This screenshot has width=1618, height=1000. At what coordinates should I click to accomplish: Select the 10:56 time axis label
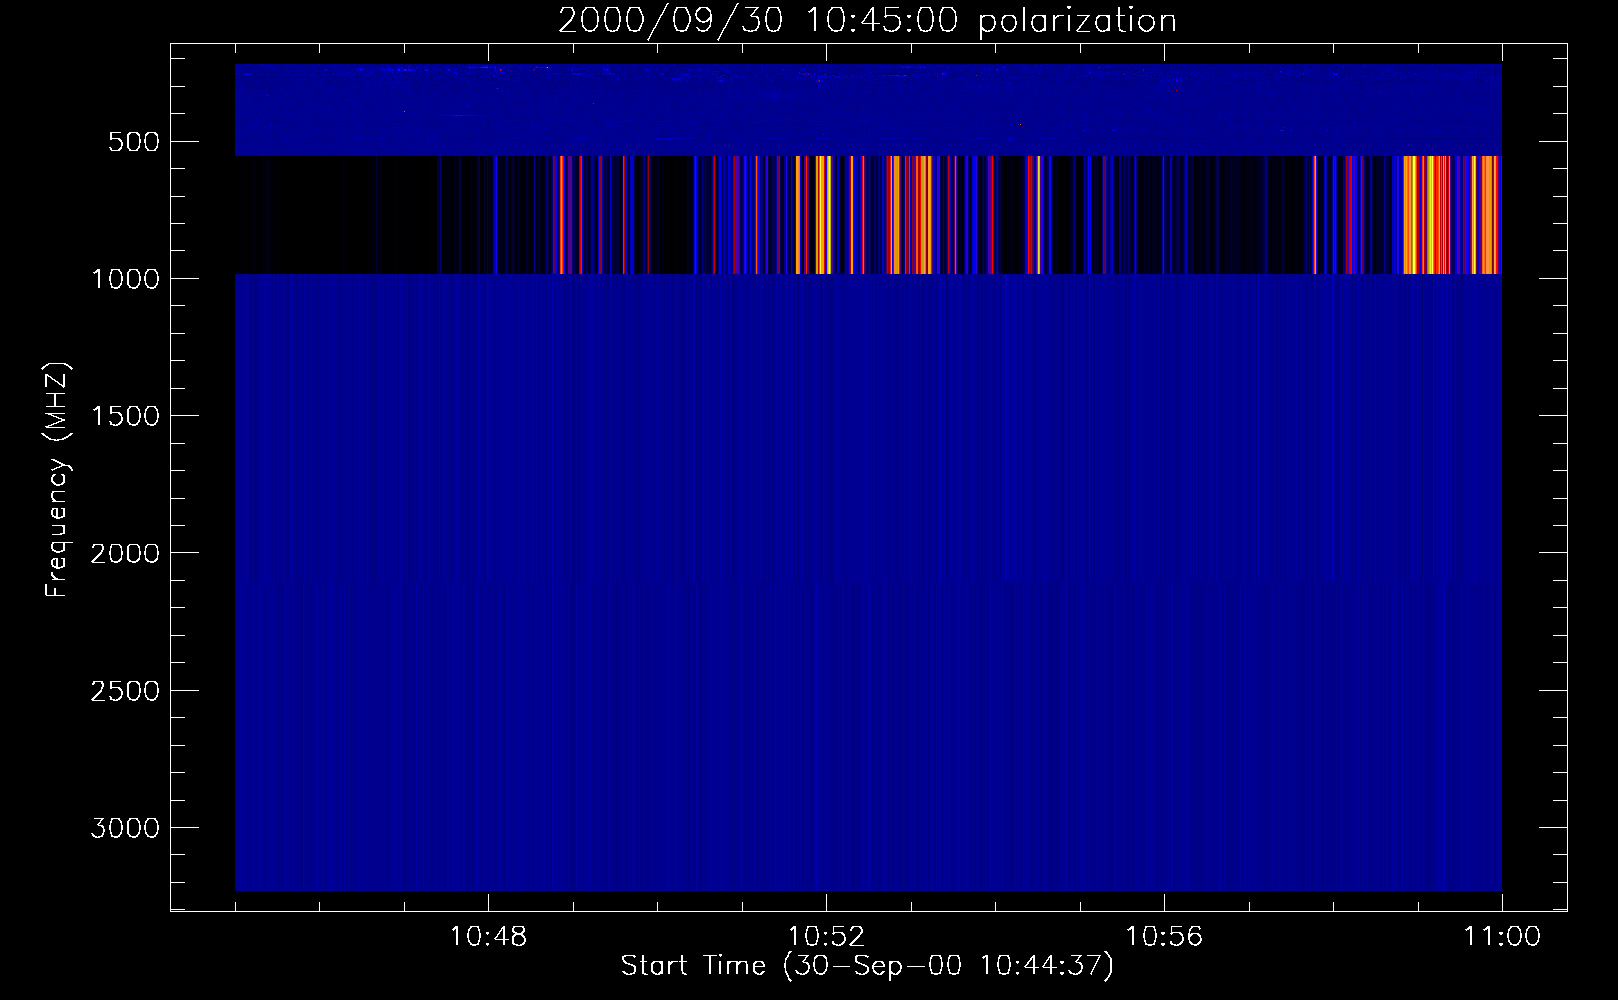pyautogui.click(x=1164, y=938)
